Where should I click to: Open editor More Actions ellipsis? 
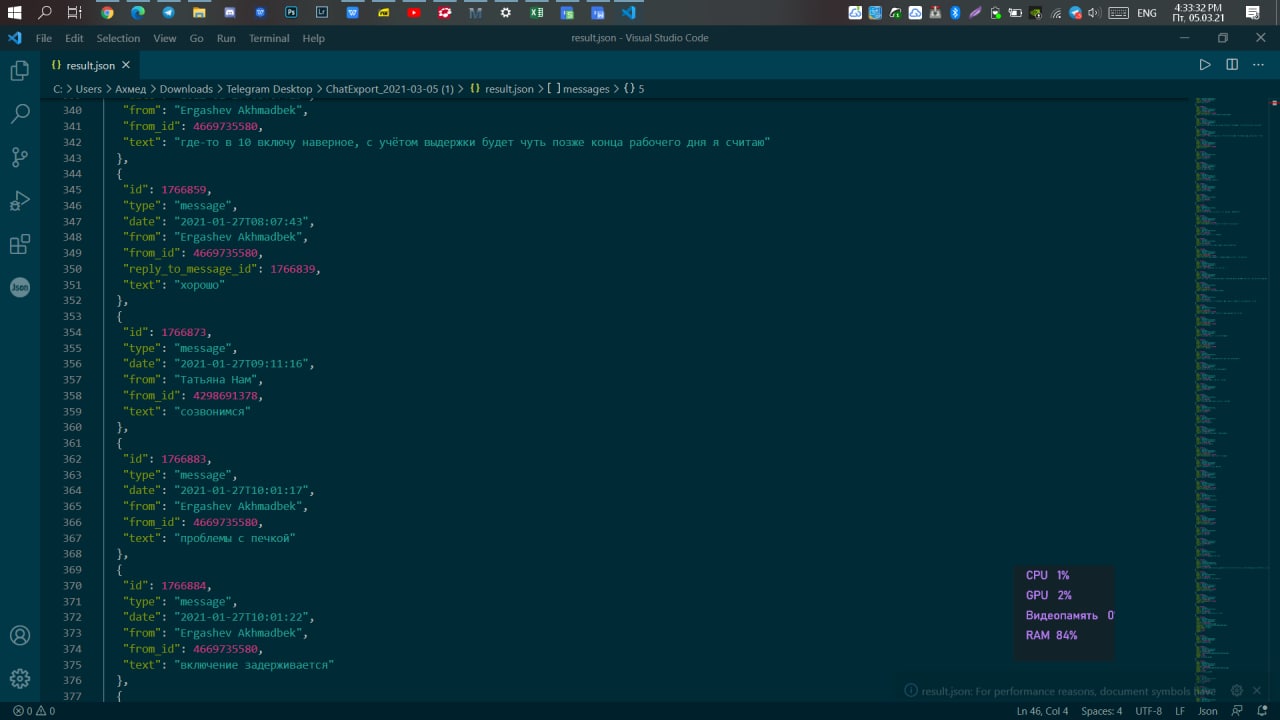1259,65
